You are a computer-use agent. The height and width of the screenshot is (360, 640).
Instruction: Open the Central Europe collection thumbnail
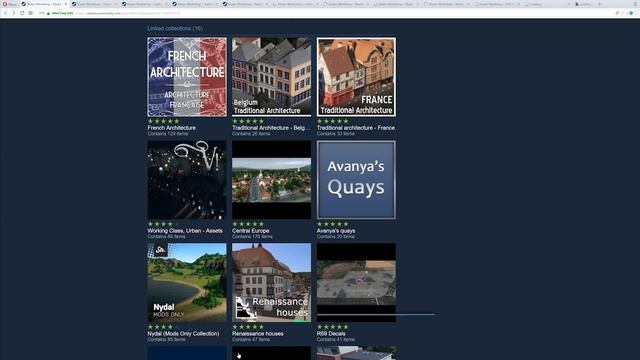point(271,180)
